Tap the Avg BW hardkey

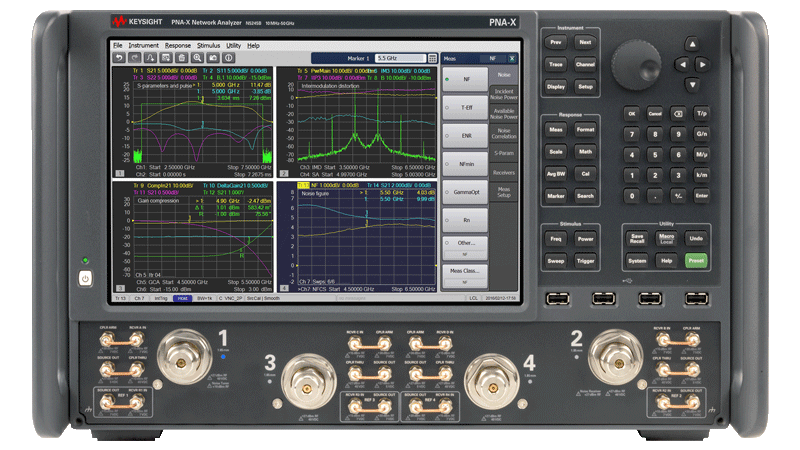(x=556, y=174)
